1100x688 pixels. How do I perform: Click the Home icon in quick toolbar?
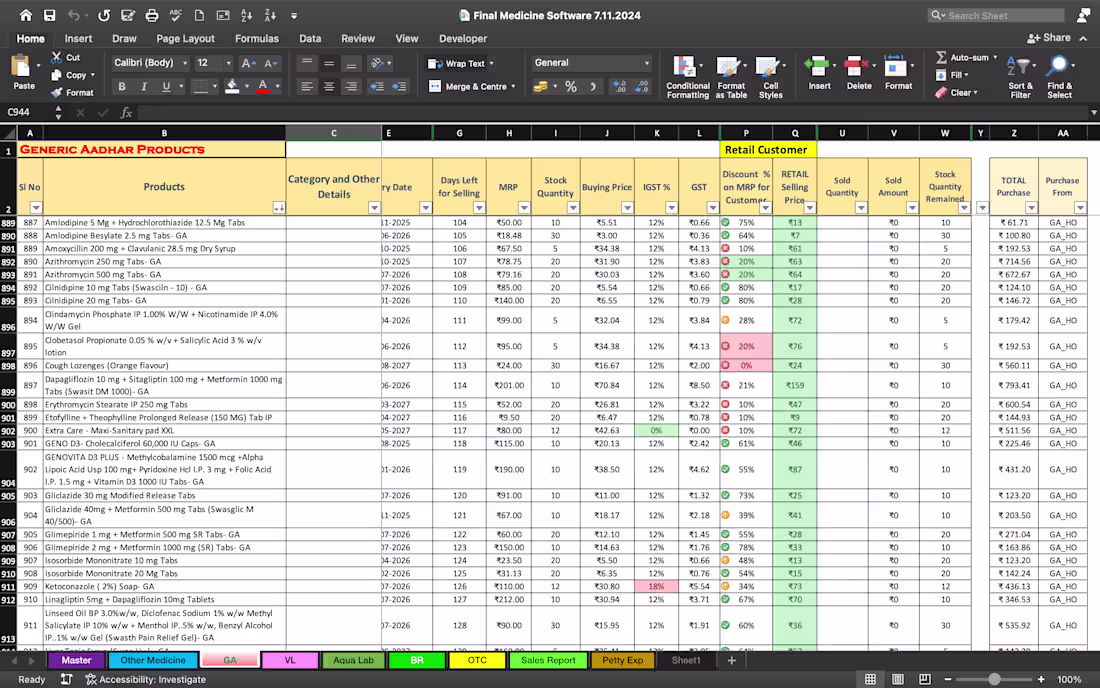coord(25,15)
